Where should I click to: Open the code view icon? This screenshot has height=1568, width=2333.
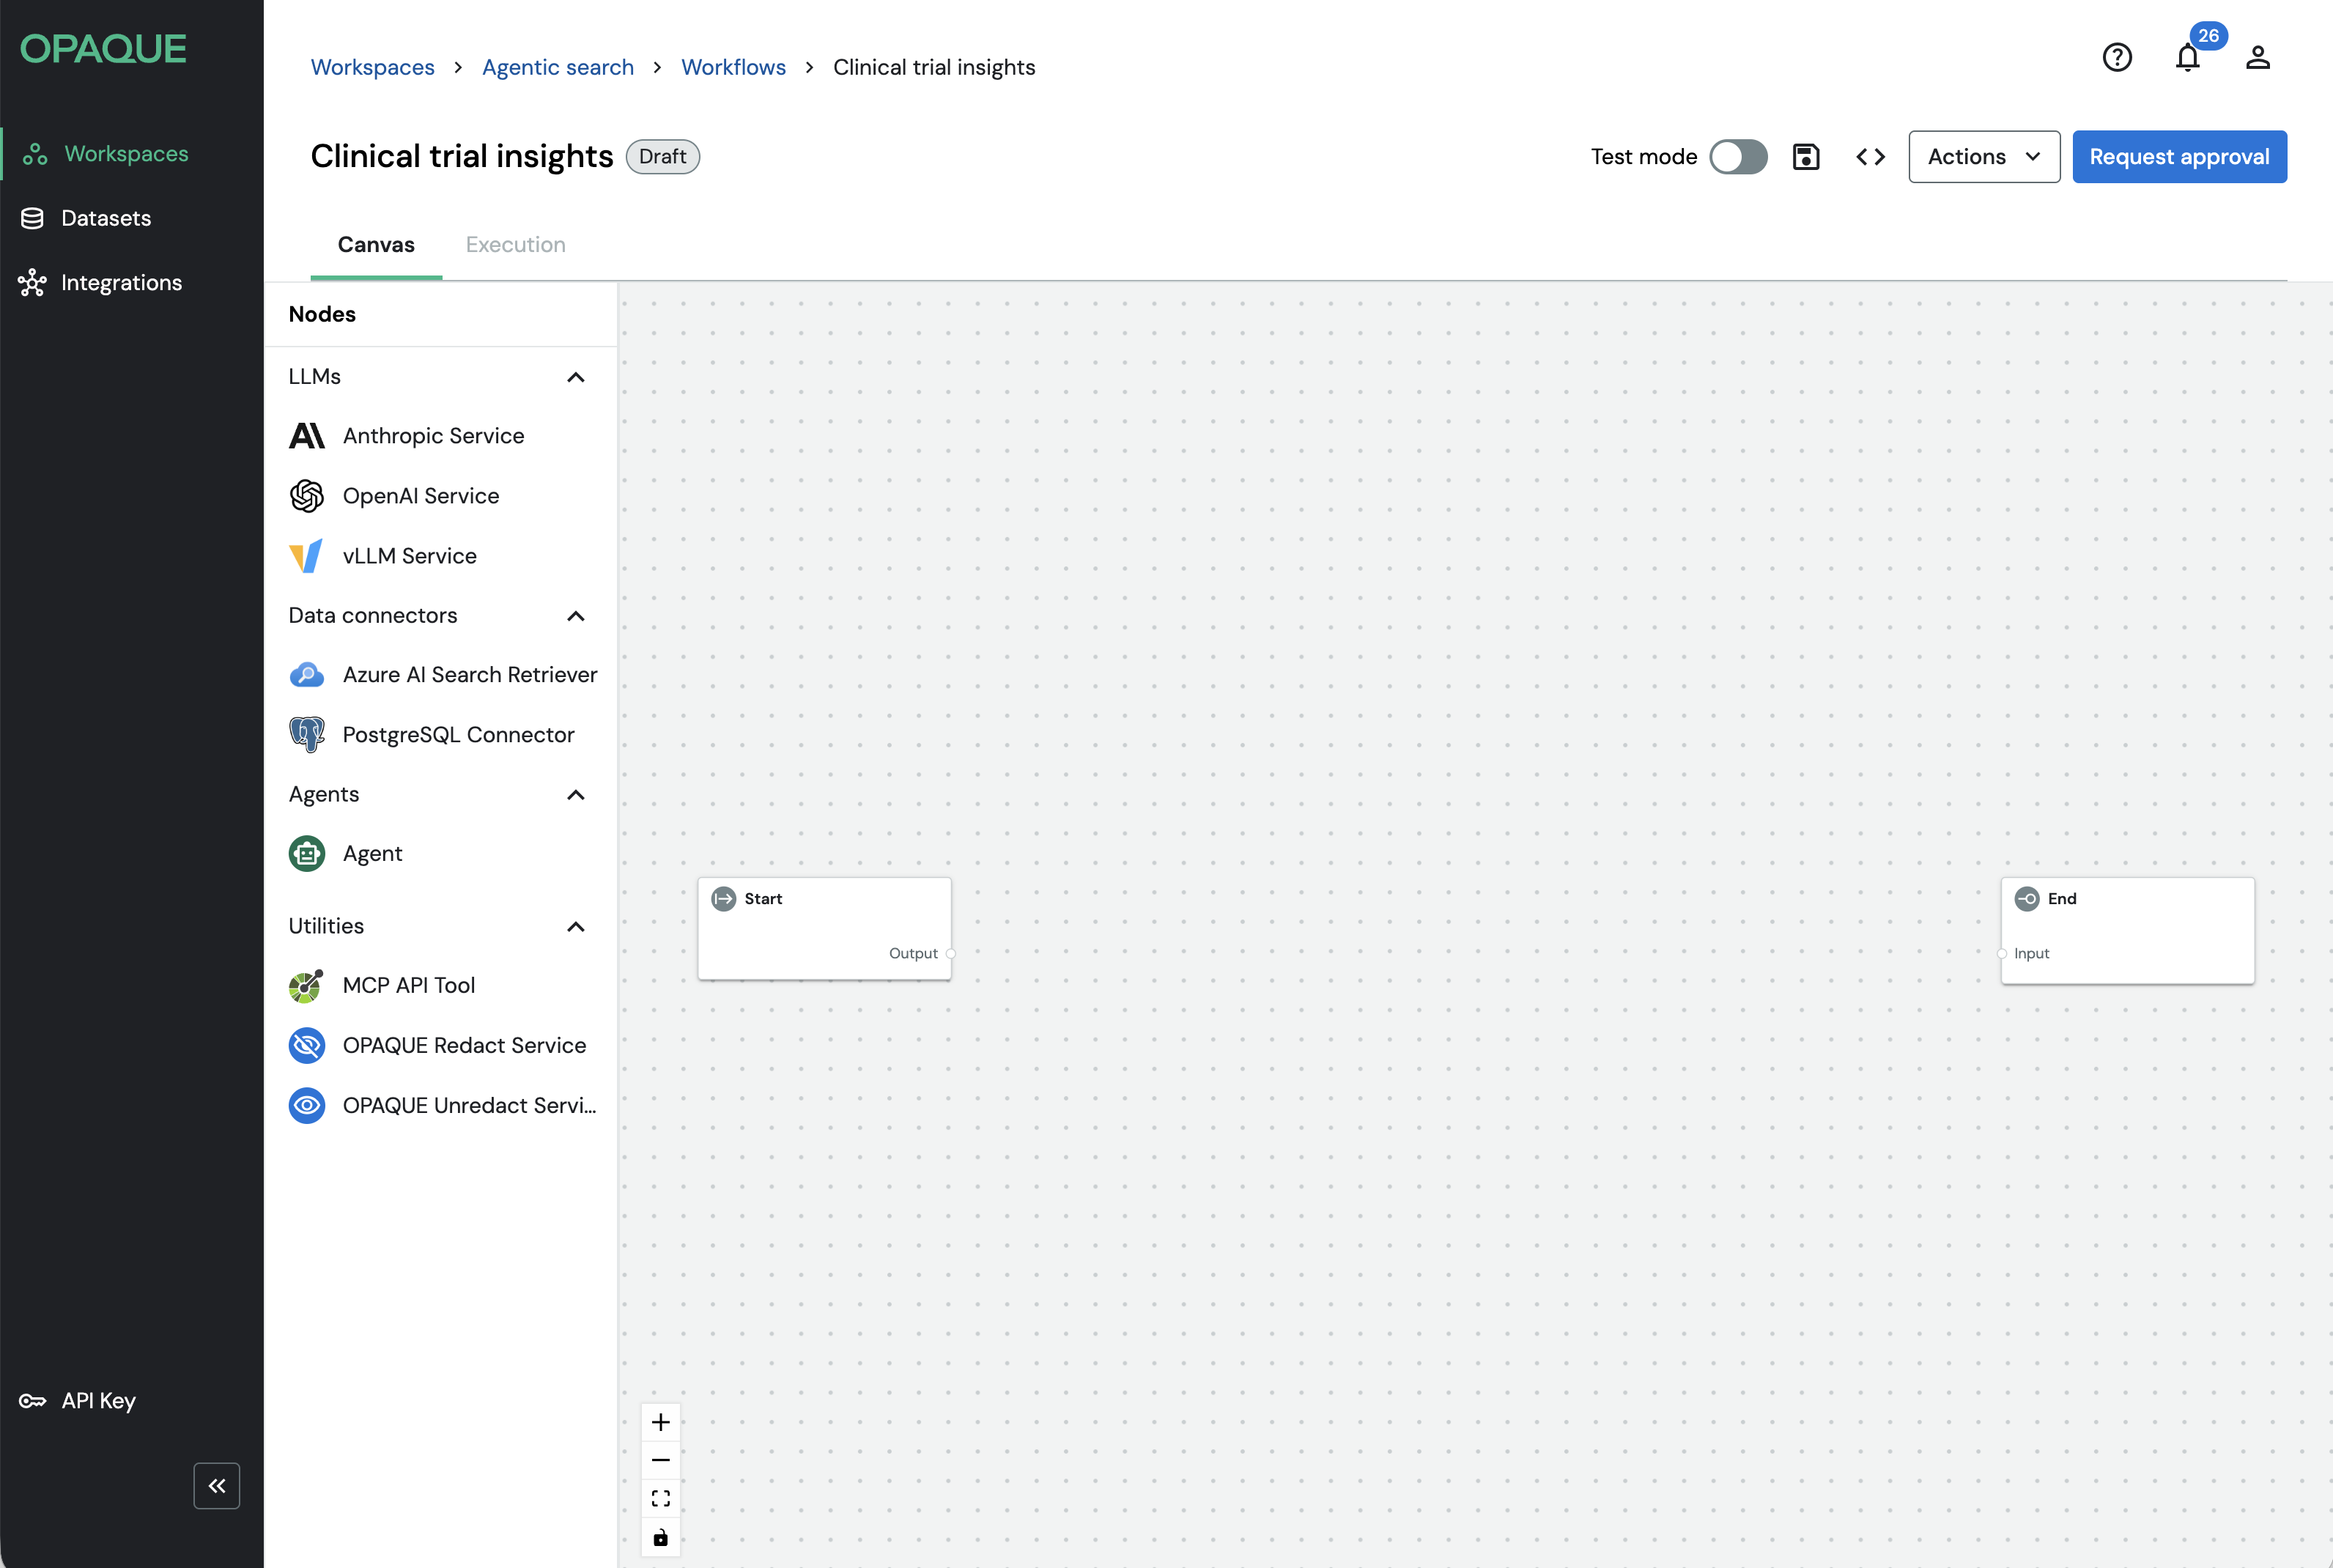pos(1870,157)
